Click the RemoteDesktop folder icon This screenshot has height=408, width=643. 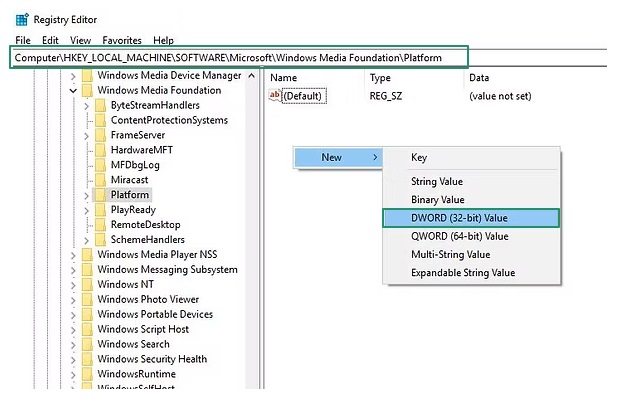pyautogui.click(x=100, y=225)
